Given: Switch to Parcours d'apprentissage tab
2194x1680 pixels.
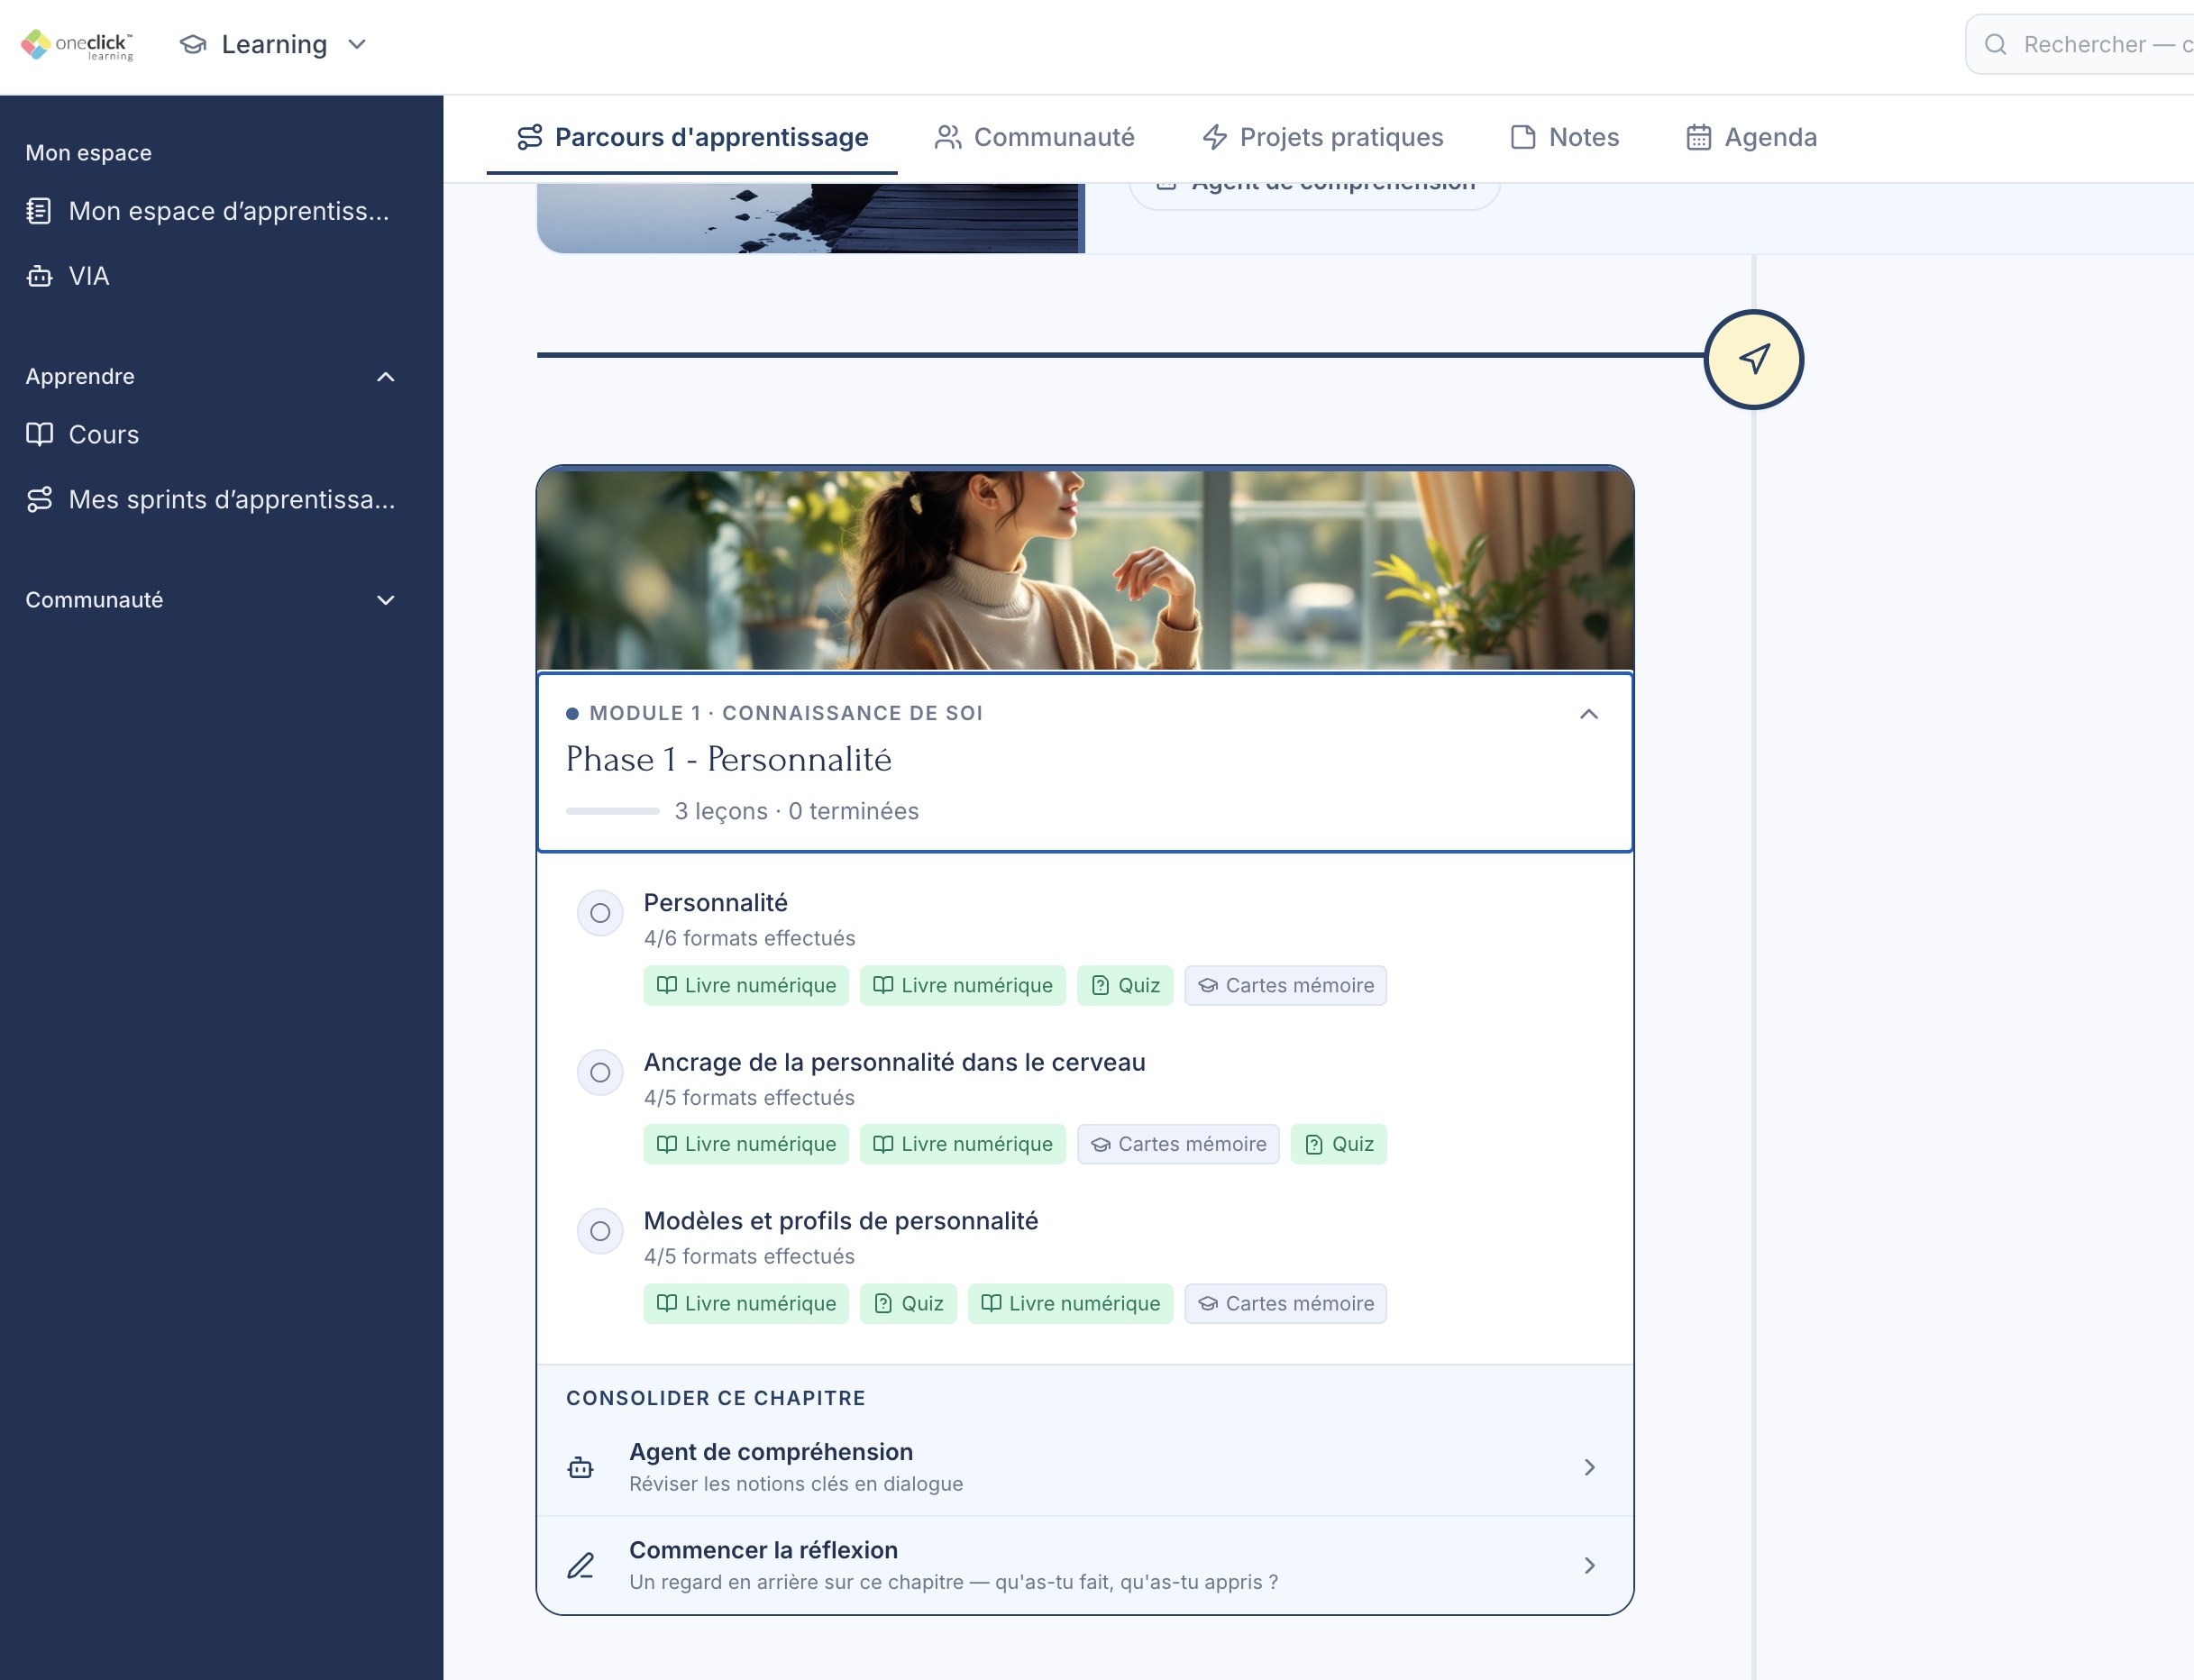Looking at the screenshot, I should pyautogui.click(x=692, y=137).
